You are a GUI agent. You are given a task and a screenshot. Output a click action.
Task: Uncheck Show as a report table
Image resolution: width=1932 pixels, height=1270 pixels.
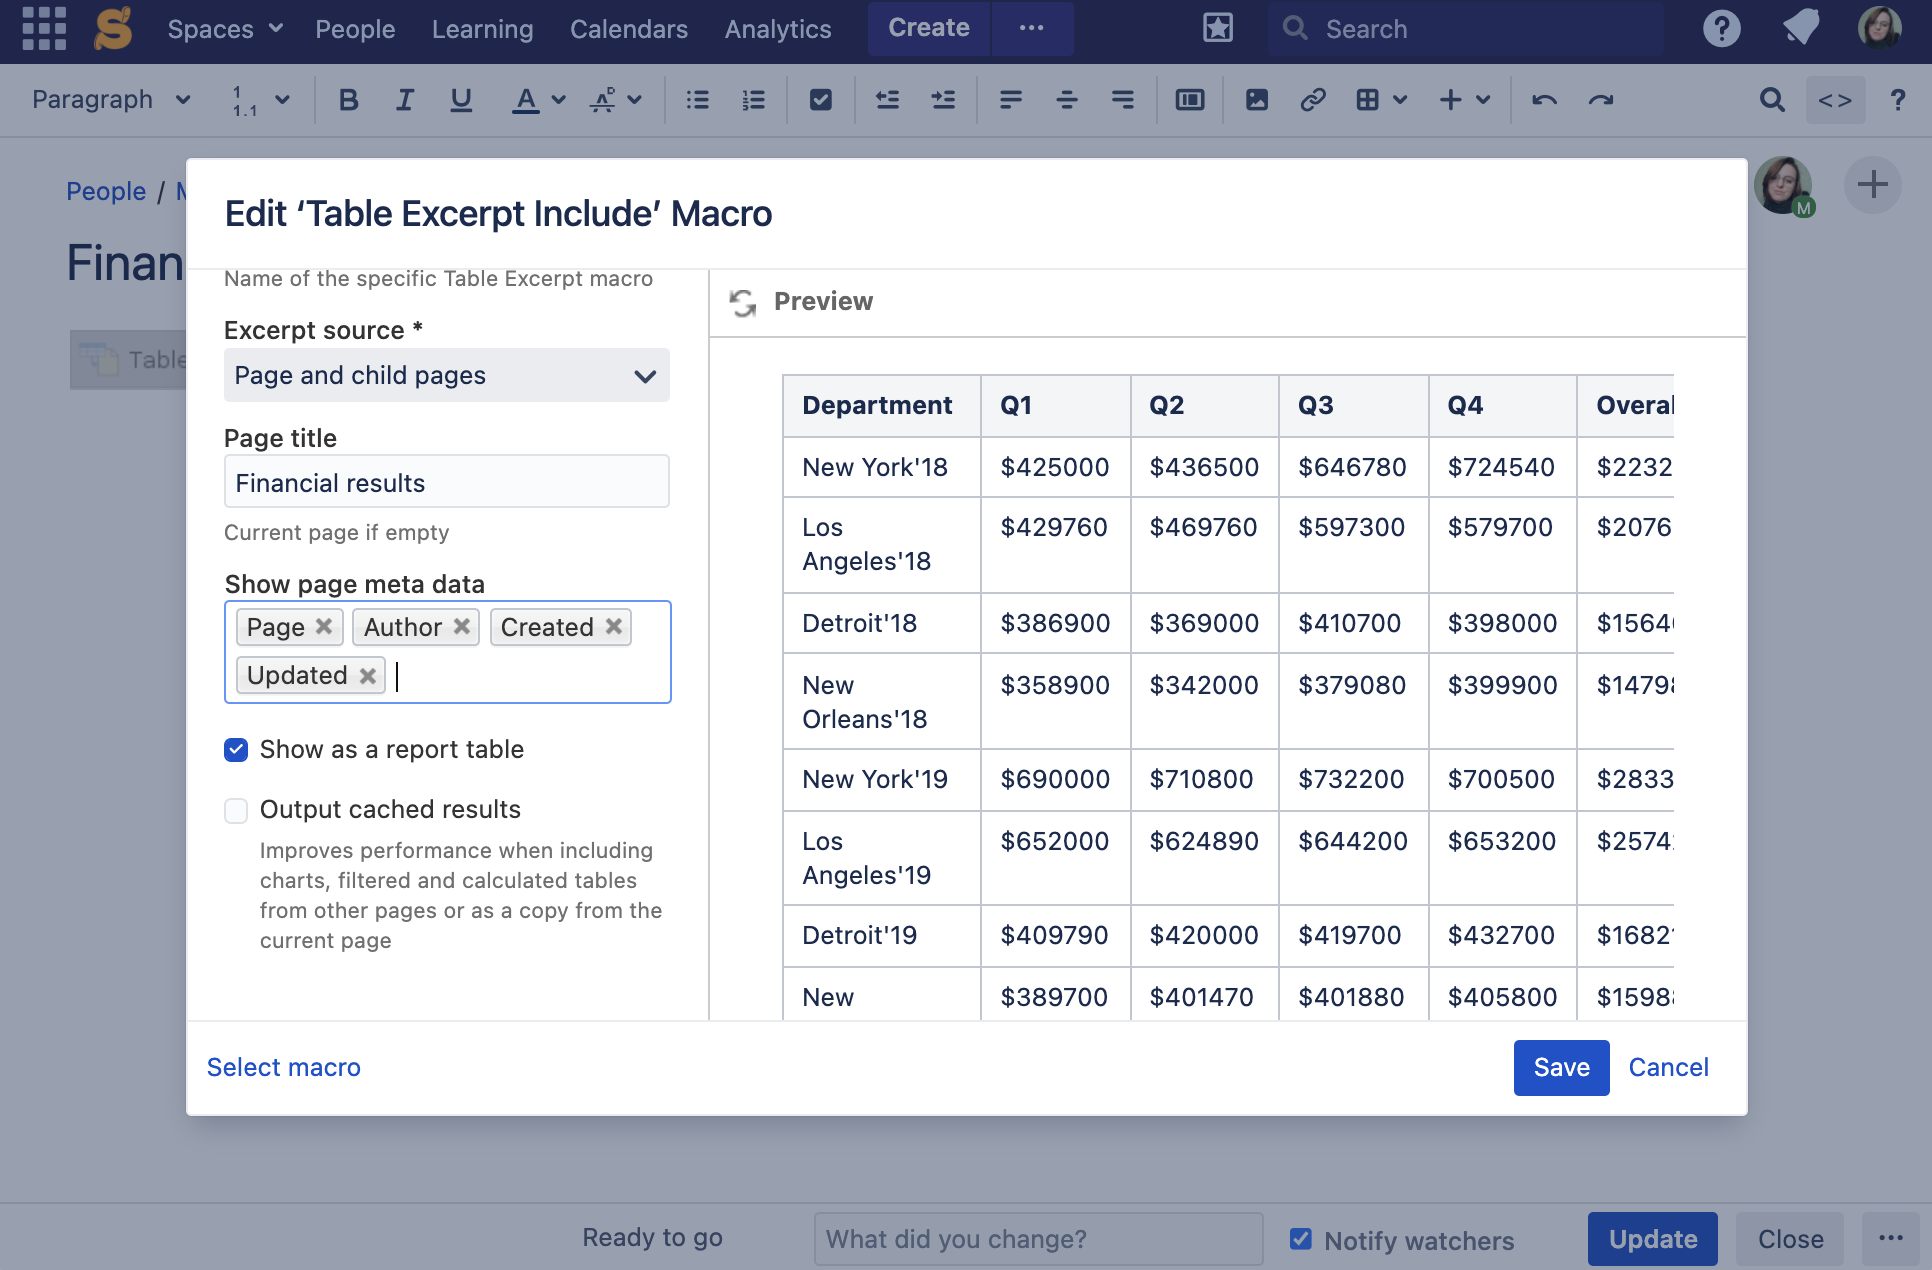pos(236,750)
